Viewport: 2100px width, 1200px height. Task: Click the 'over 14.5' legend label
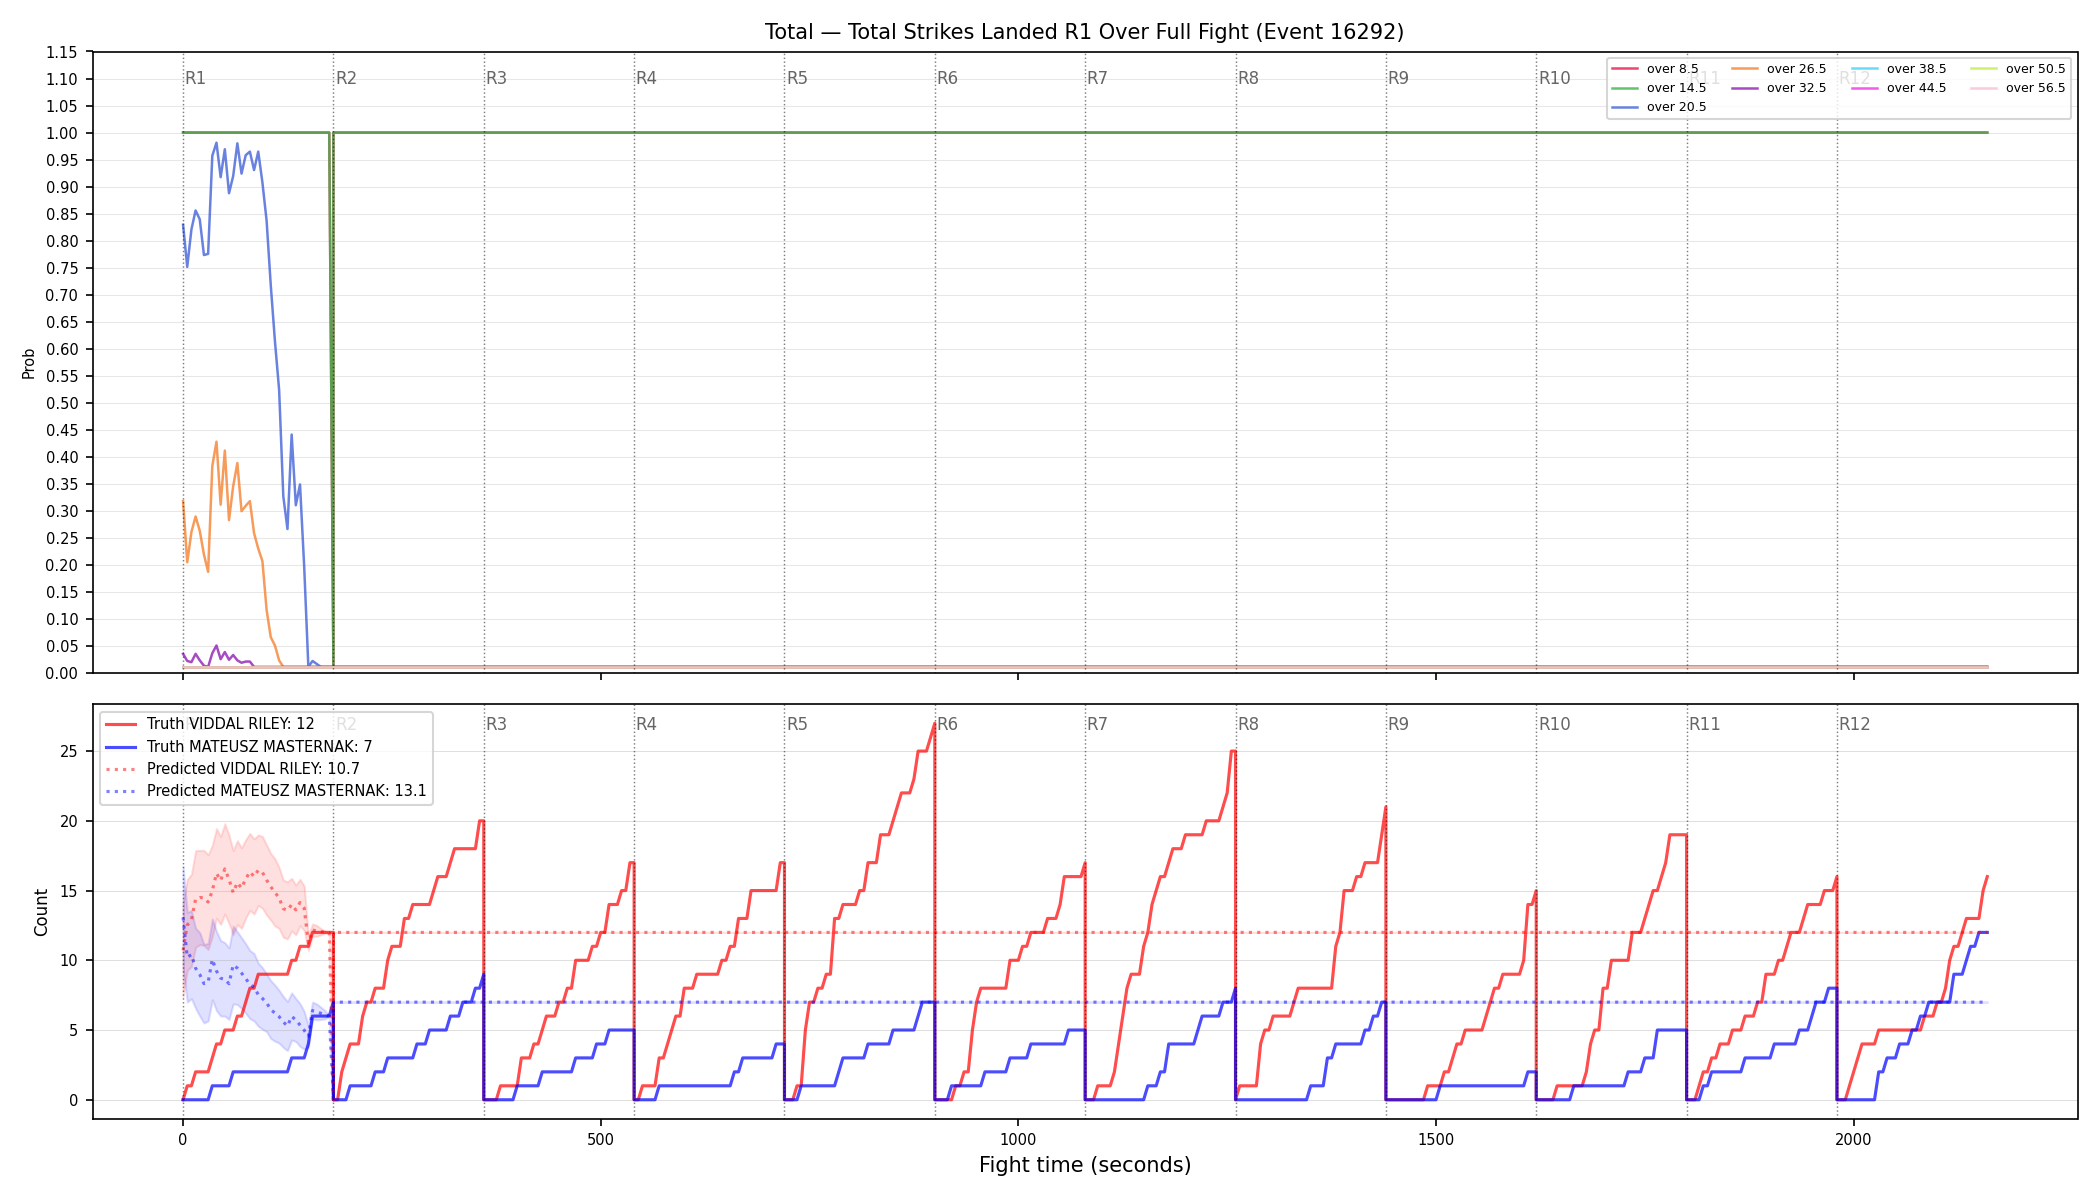(x=1676, y=88)
